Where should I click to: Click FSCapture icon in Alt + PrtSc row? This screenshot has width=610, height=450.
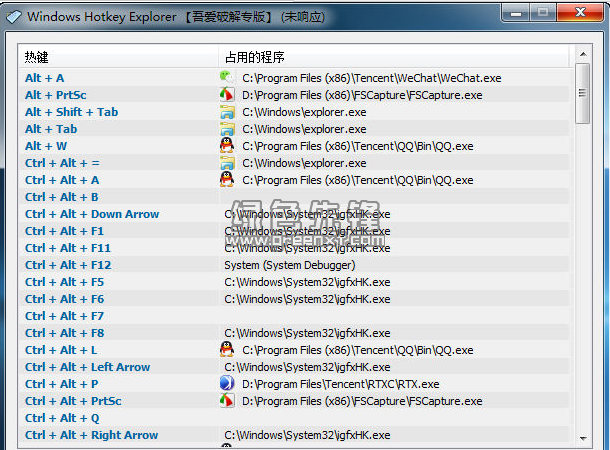227,95
